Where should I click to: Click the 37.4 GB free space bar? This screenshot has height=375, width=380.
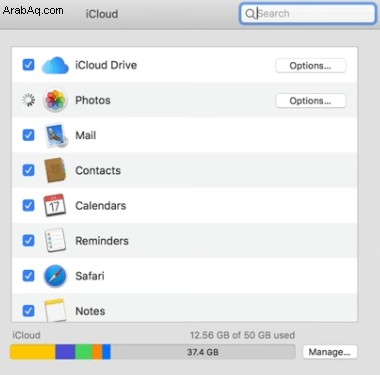pos(203,352)
